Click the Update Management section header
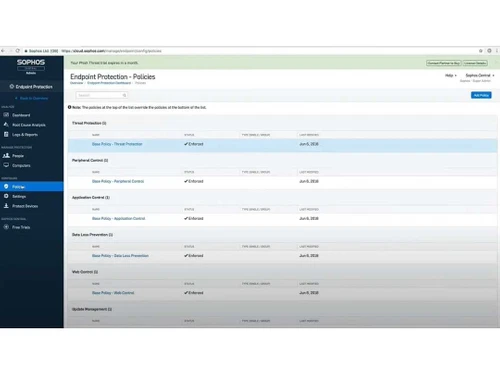 pos(92,309)
